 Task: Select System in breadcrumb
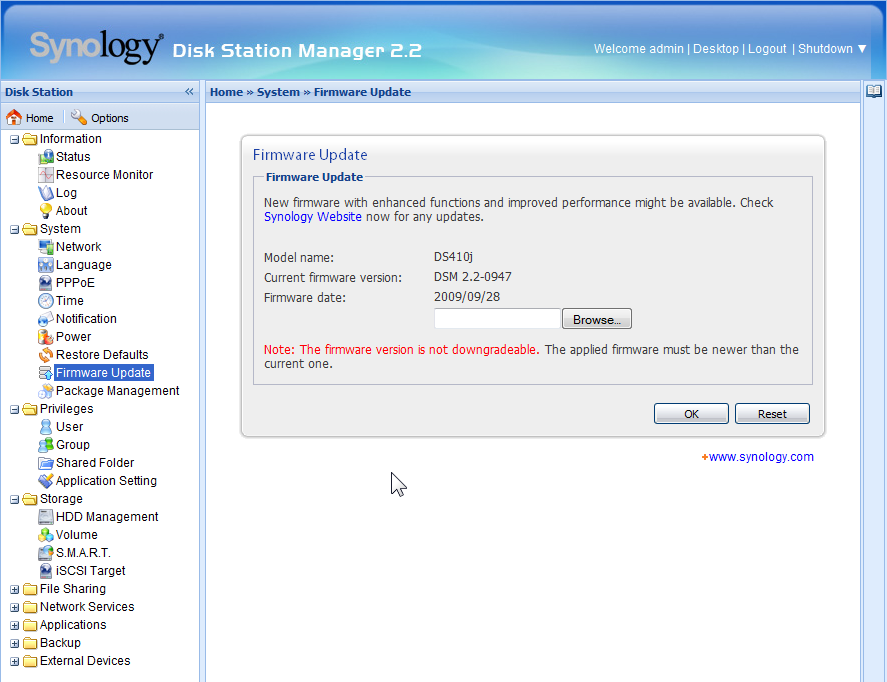point(278,92)
